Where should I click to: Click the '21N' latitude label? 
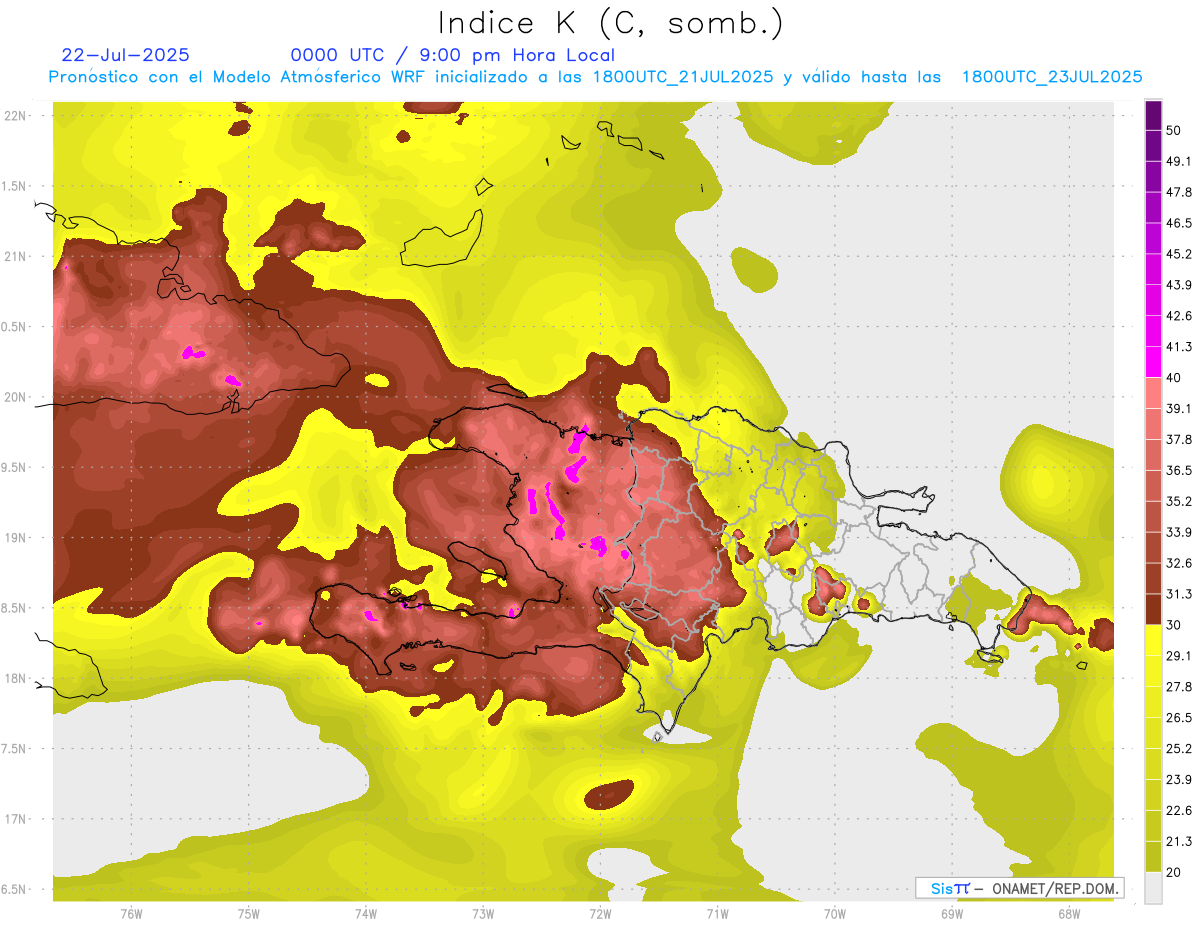point(15,256)
